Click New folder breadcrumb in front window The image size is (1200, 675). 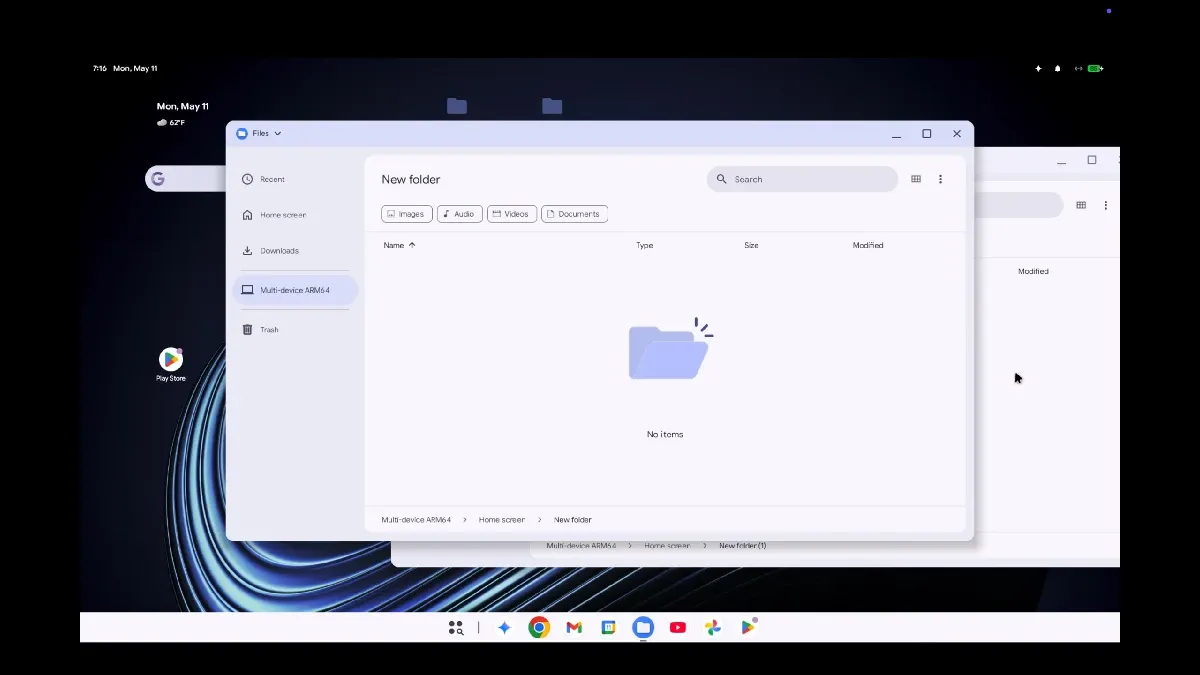pyautogui.click(x=573, y=520)
